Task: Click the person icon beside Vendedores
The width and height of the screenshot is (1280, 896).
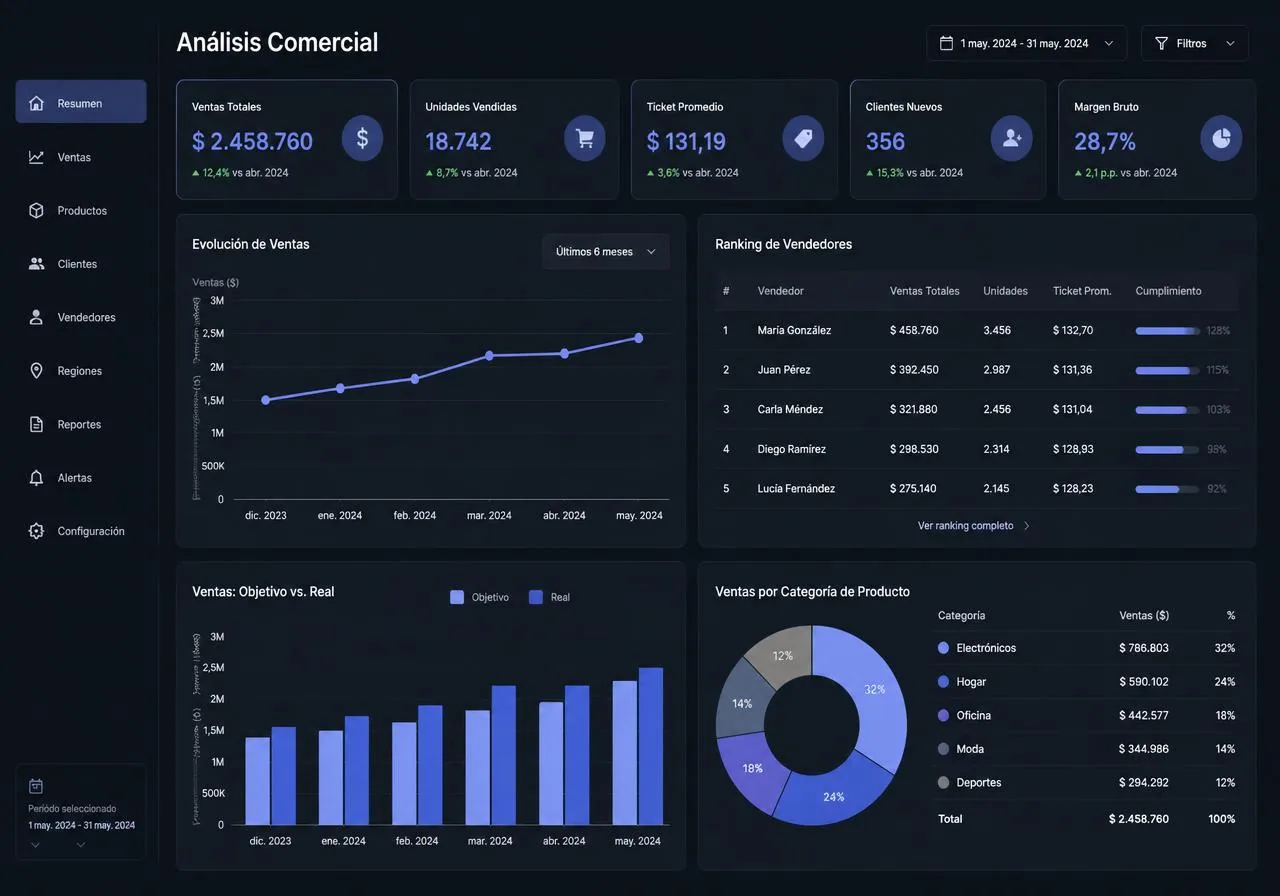Action: (36, 317)
